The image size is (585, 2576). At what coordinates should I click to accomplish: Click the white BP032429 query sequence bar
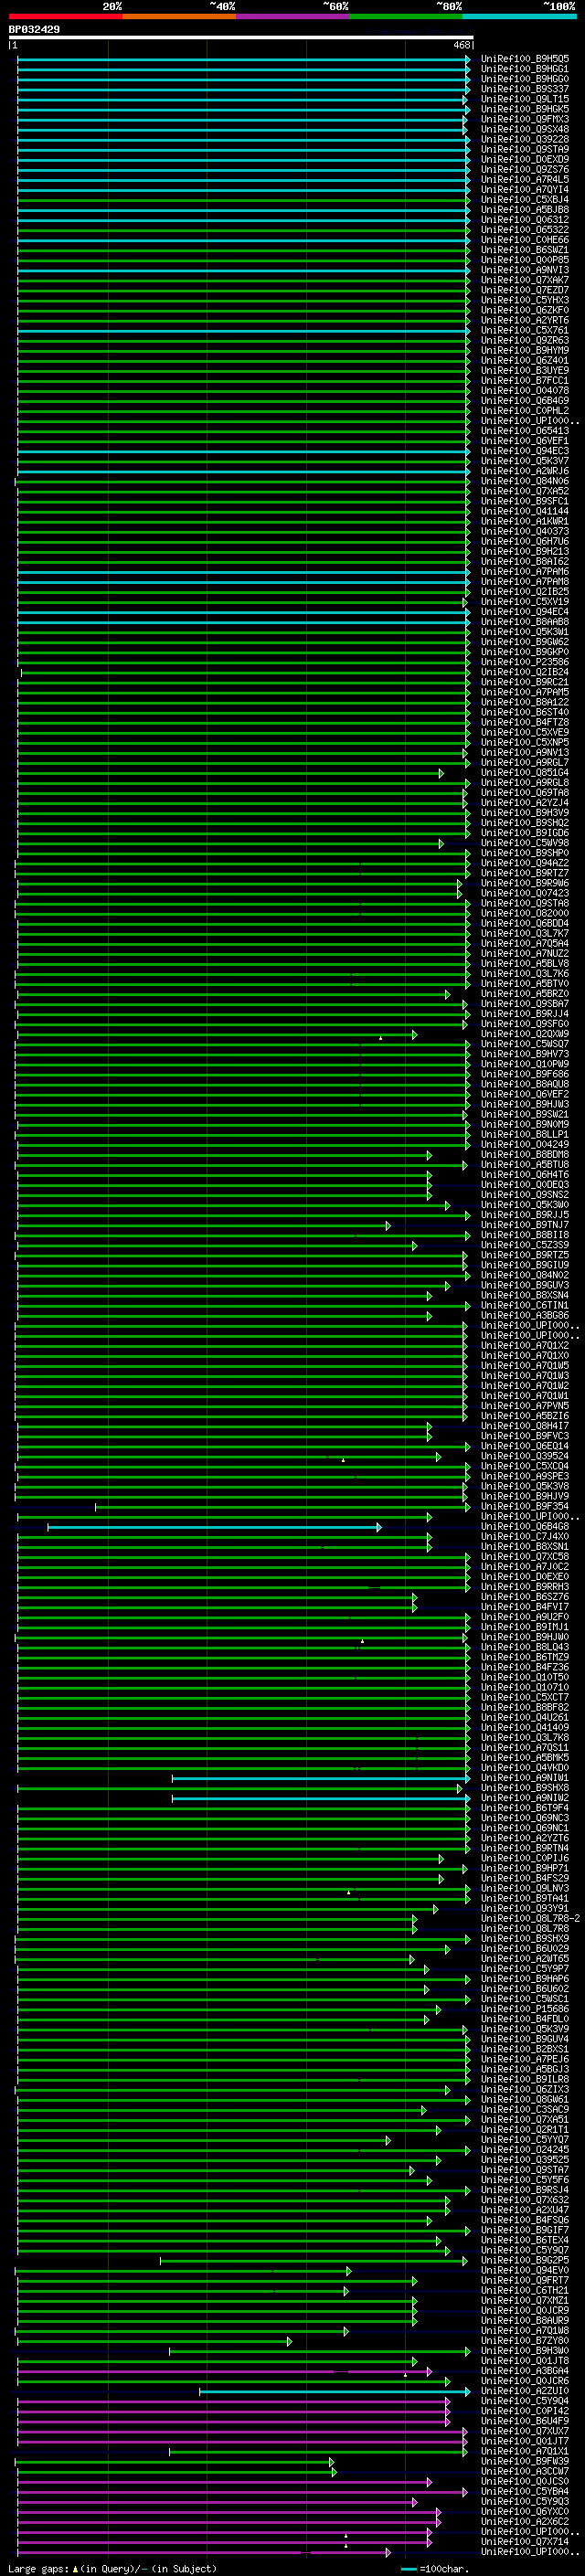[241, 37]
